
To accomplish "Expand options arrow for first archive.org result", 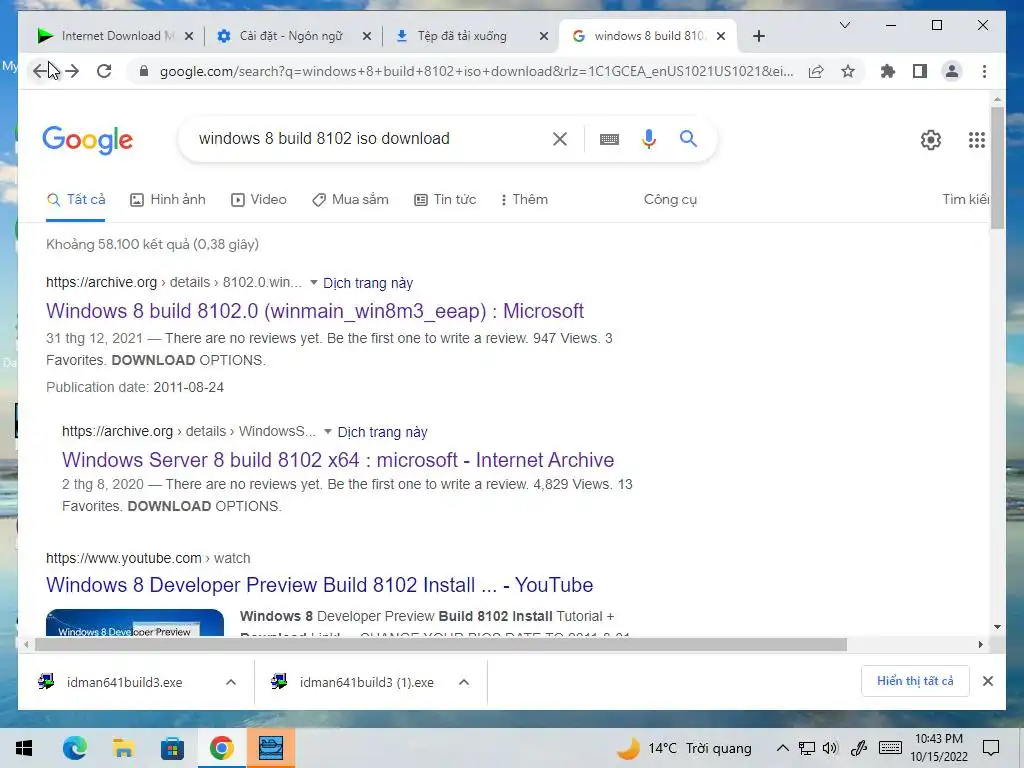I will point(313,283).
